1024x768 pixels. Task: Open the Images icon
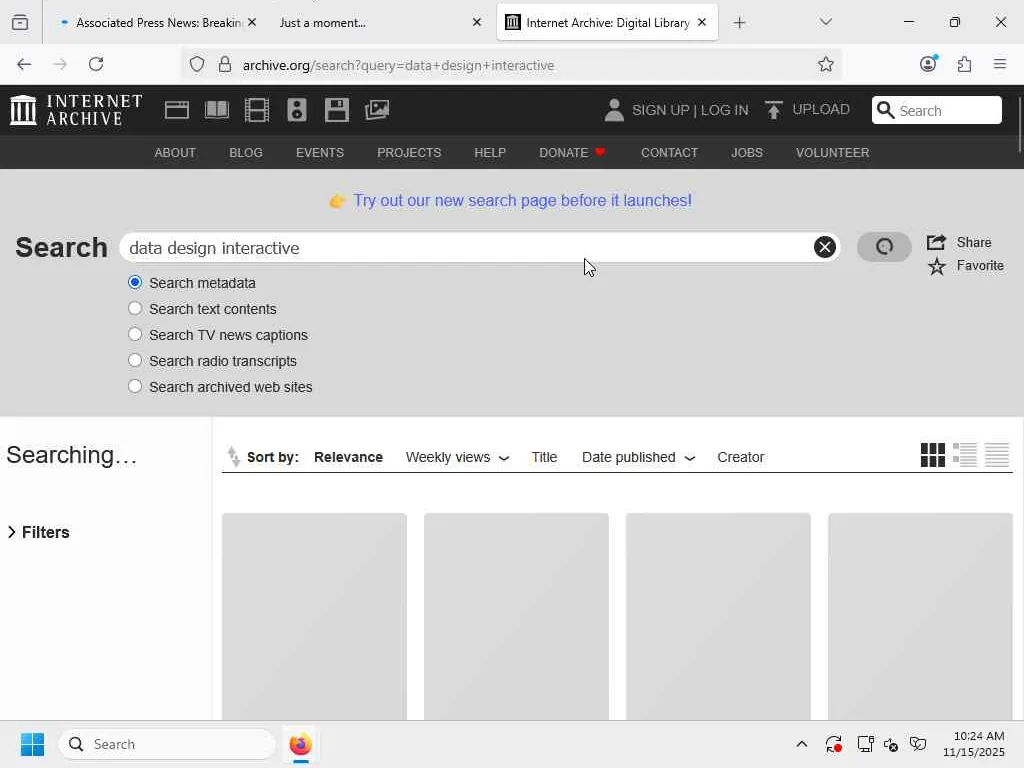point(377,110)
